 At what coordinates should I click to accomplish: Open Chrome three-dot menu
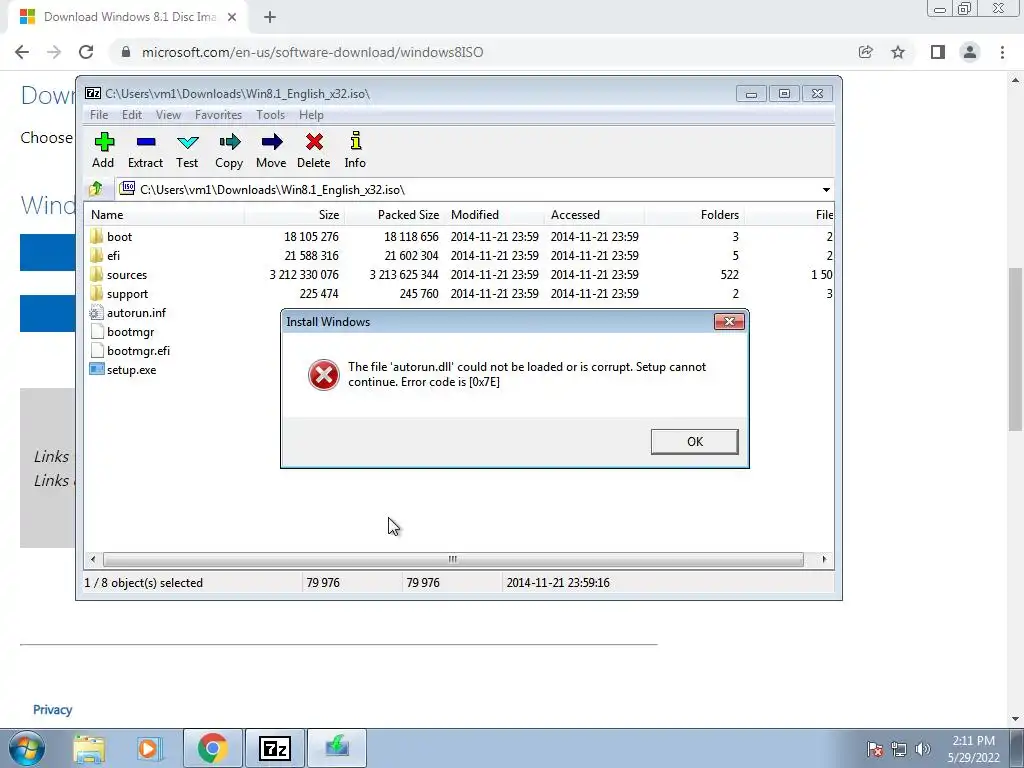(x=1002, y=52)
